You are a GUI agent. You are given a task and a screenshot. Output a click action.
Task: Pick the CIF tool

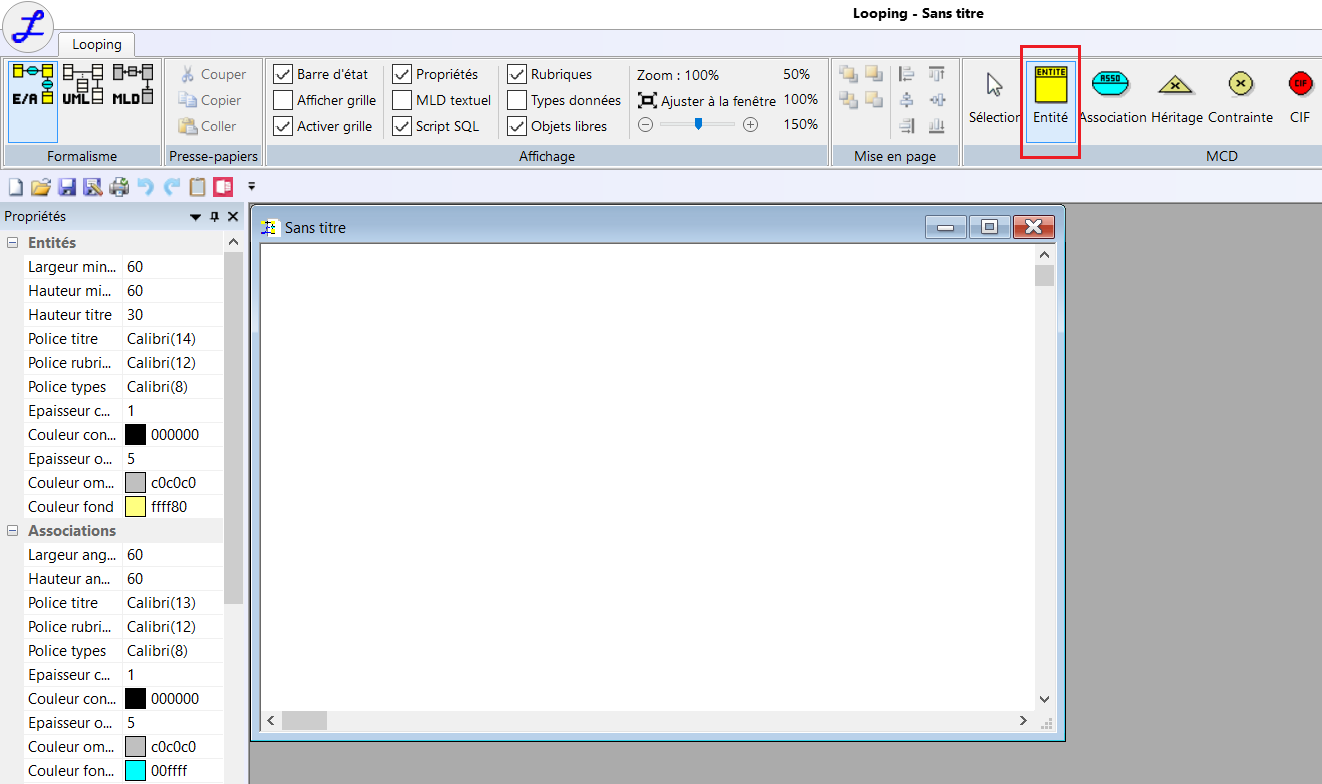(1300, 99)
